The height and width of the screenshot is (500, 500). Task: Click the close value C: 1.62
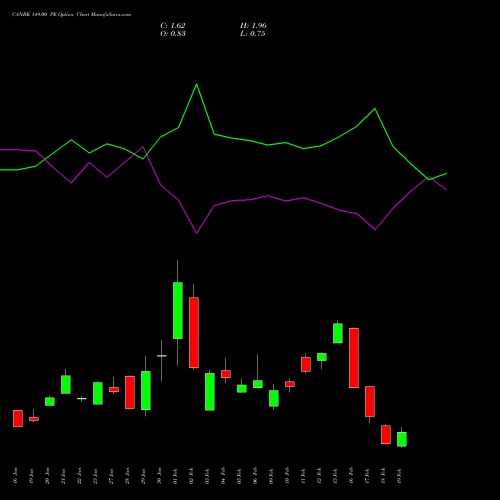pyautogui.click(x=173, y=26)
